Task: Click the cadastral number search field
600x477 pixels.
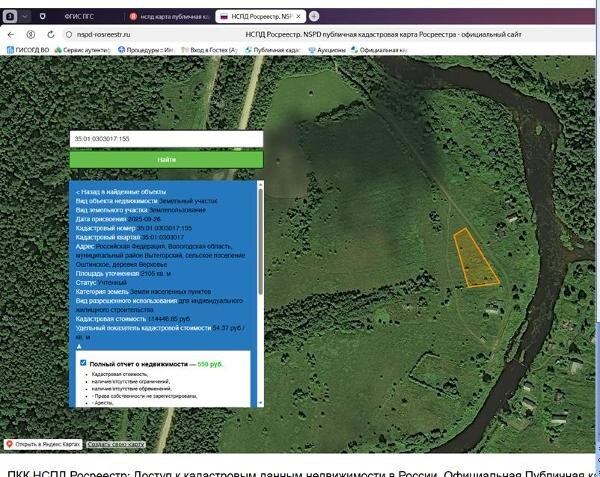Action: pos(166,139)
